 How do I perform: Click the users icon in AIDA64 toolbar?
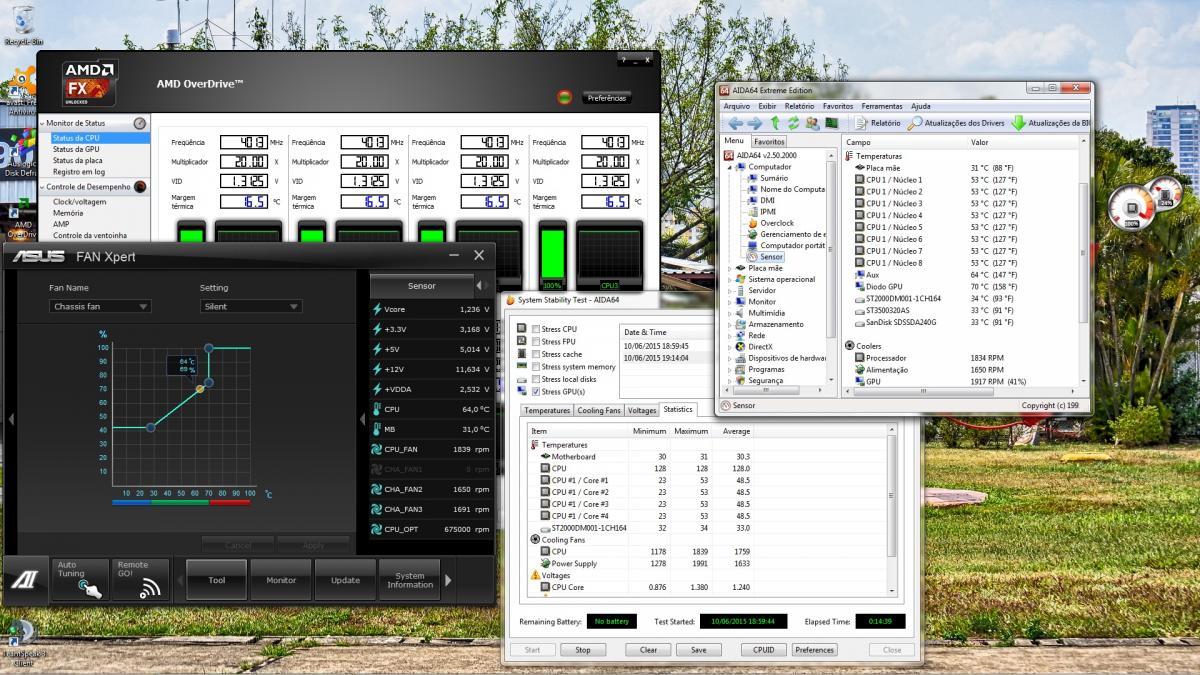[x=812, y=123]
